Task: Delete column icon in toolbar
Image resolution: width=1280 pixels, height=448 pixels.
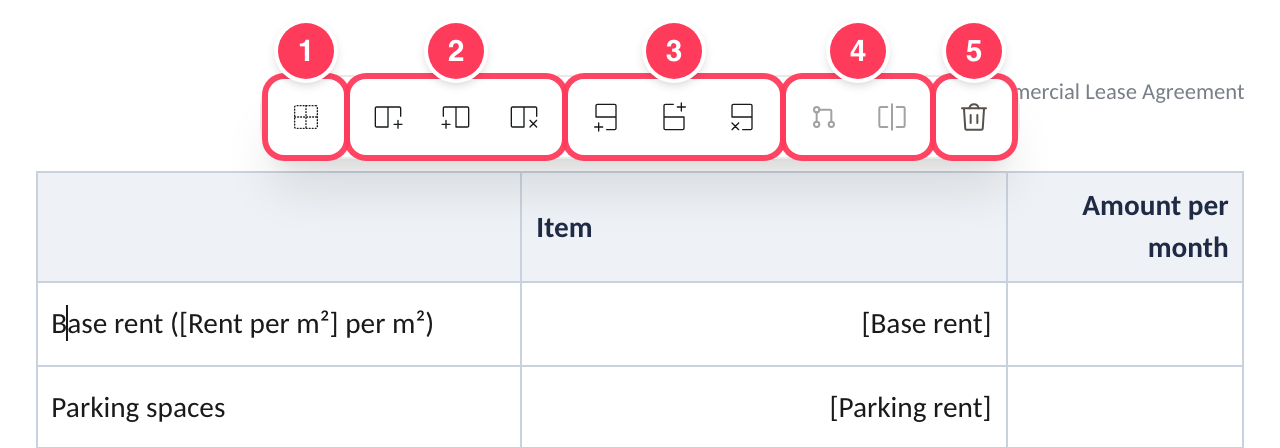Action: click(524, 117)
